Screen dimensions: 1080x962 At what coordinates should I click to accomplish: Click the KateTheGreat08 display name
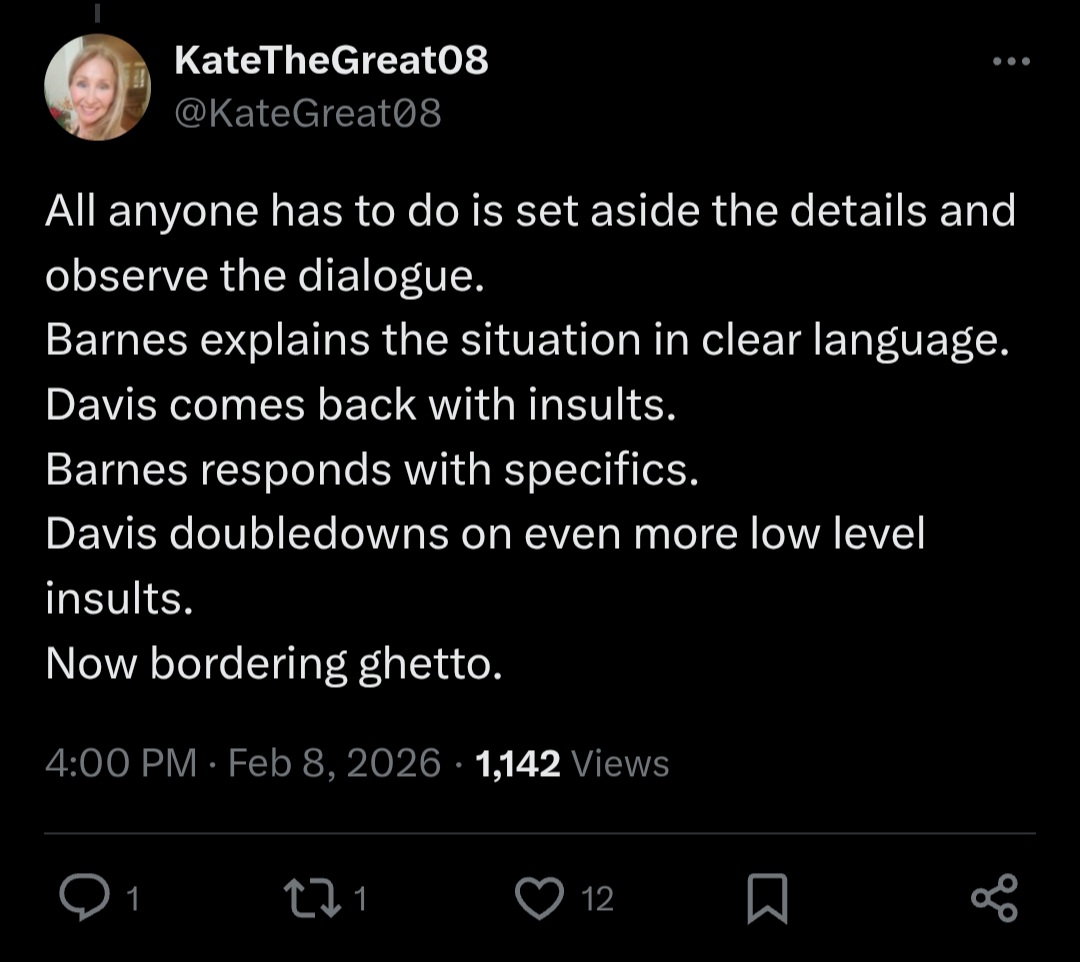tap(331, 61)
